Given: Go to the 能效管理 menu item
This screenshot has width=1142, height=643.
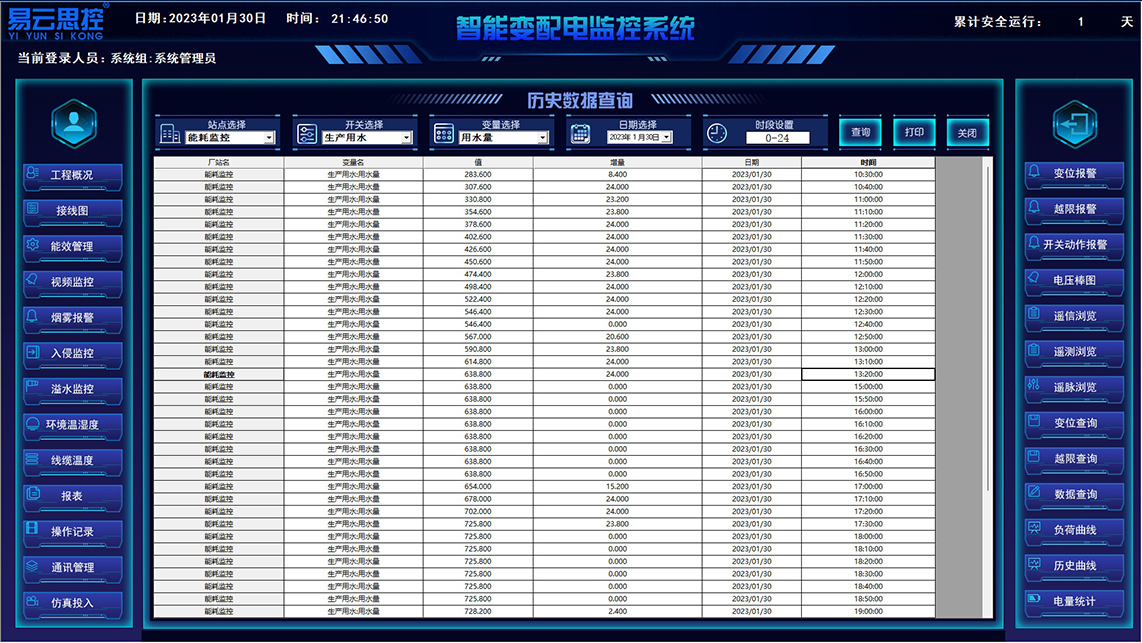Looking at the screenshot, I should tap(73, 246).
